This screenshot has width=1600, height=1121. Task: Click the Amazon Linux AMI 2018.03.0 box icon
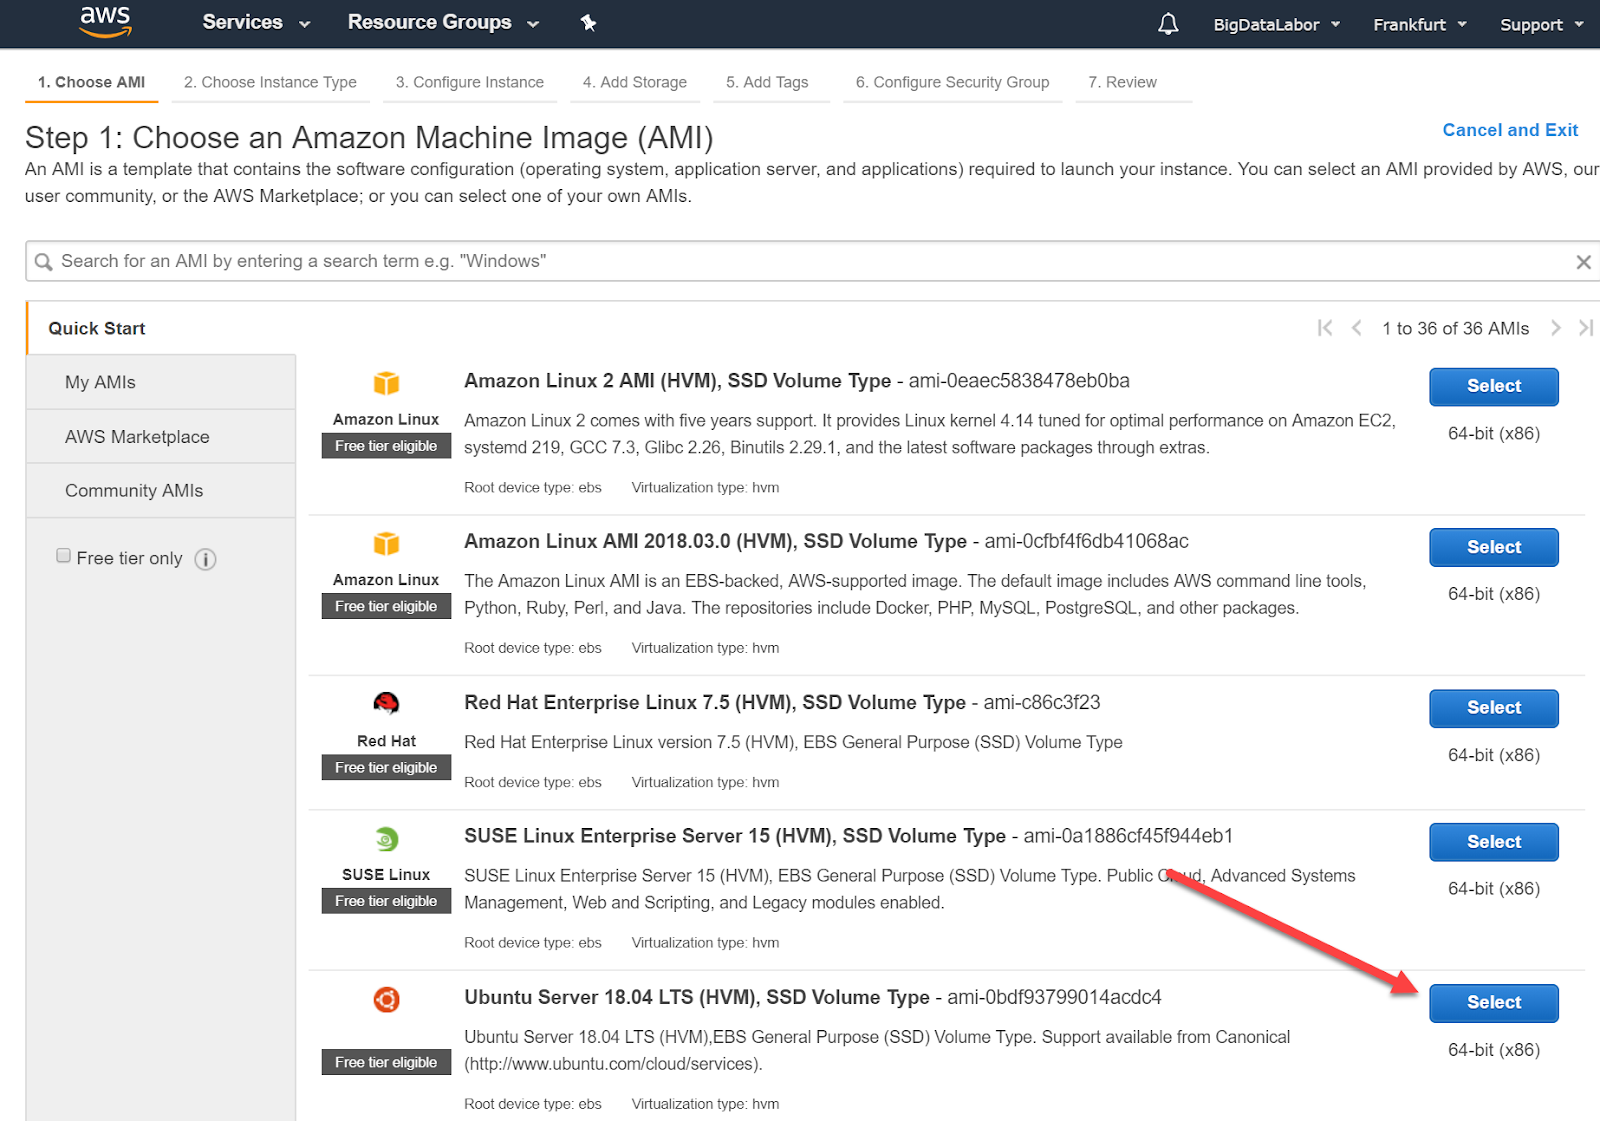click(x=386, y=544)
